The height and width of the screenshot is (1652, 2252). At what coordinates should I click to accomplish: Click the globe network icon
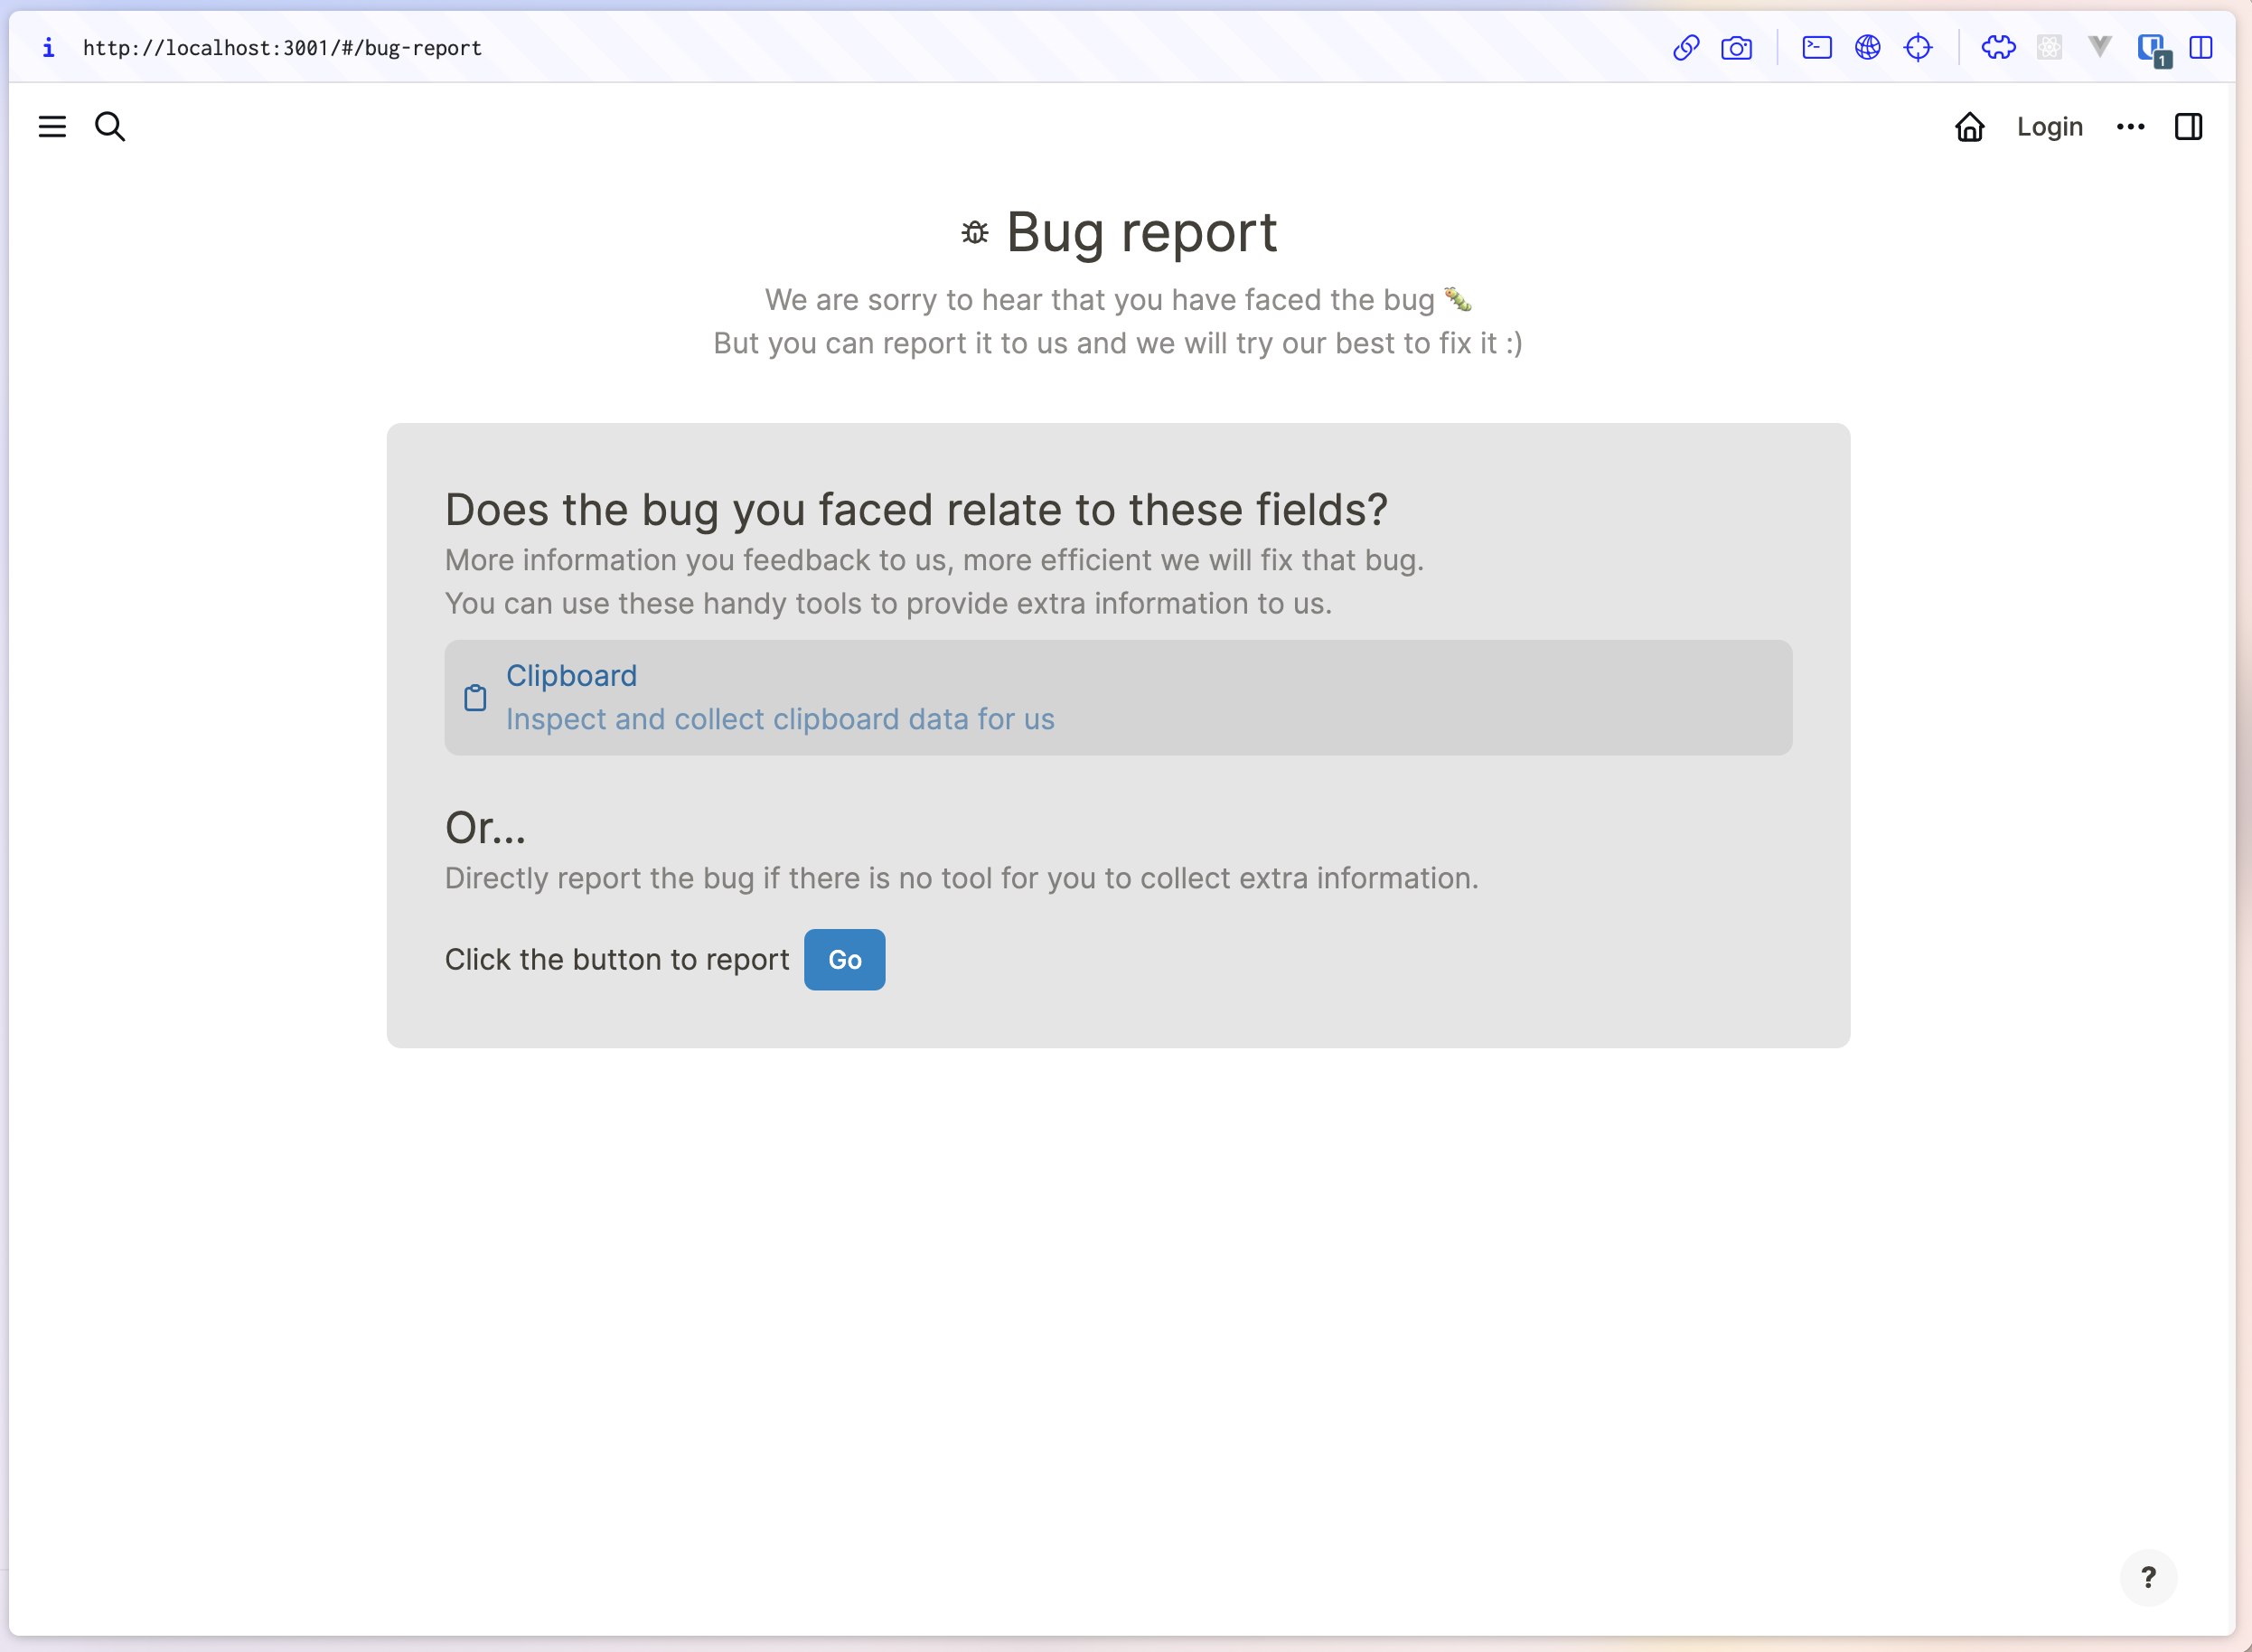[1867, 47]
